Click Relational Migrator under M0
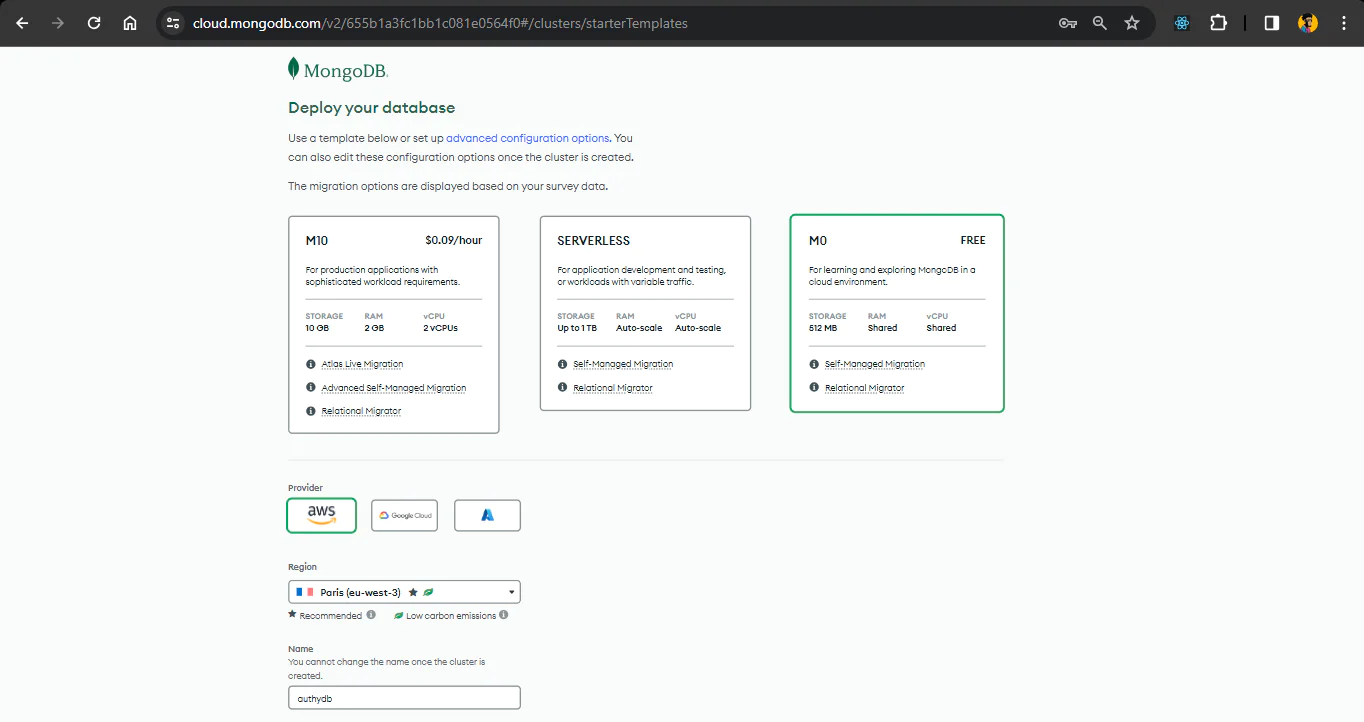Viewport: 1364px width, 722px height. pyautogui.click(x=865, y=388)
